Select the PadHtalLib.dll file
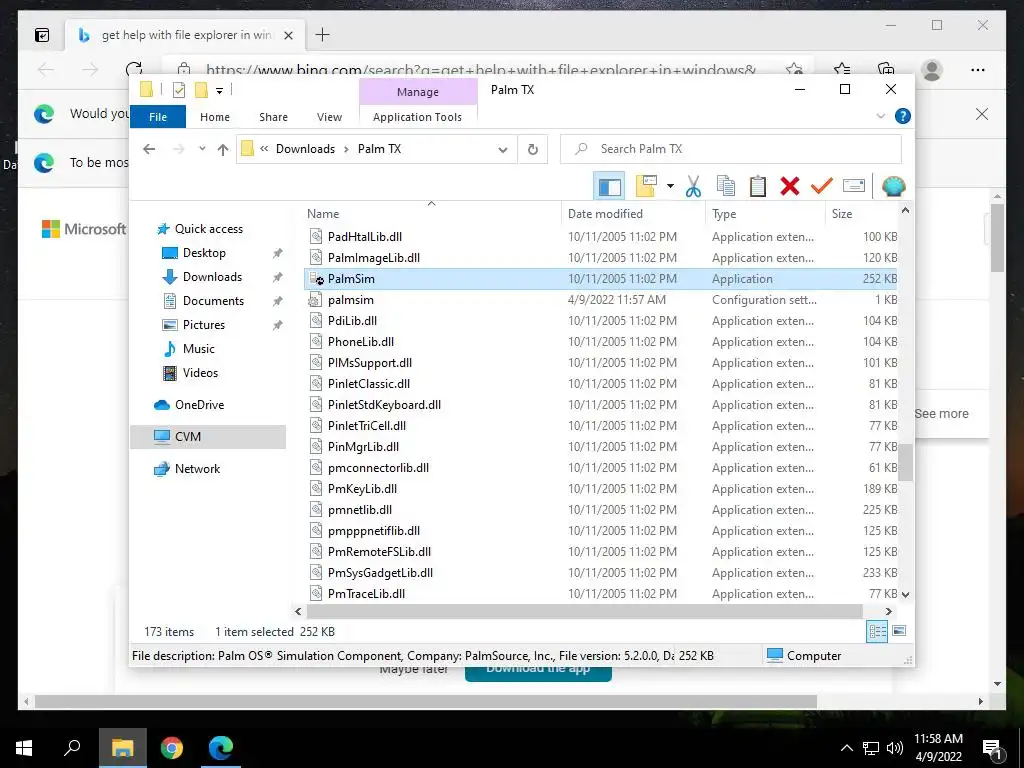 tap(600, 237)
